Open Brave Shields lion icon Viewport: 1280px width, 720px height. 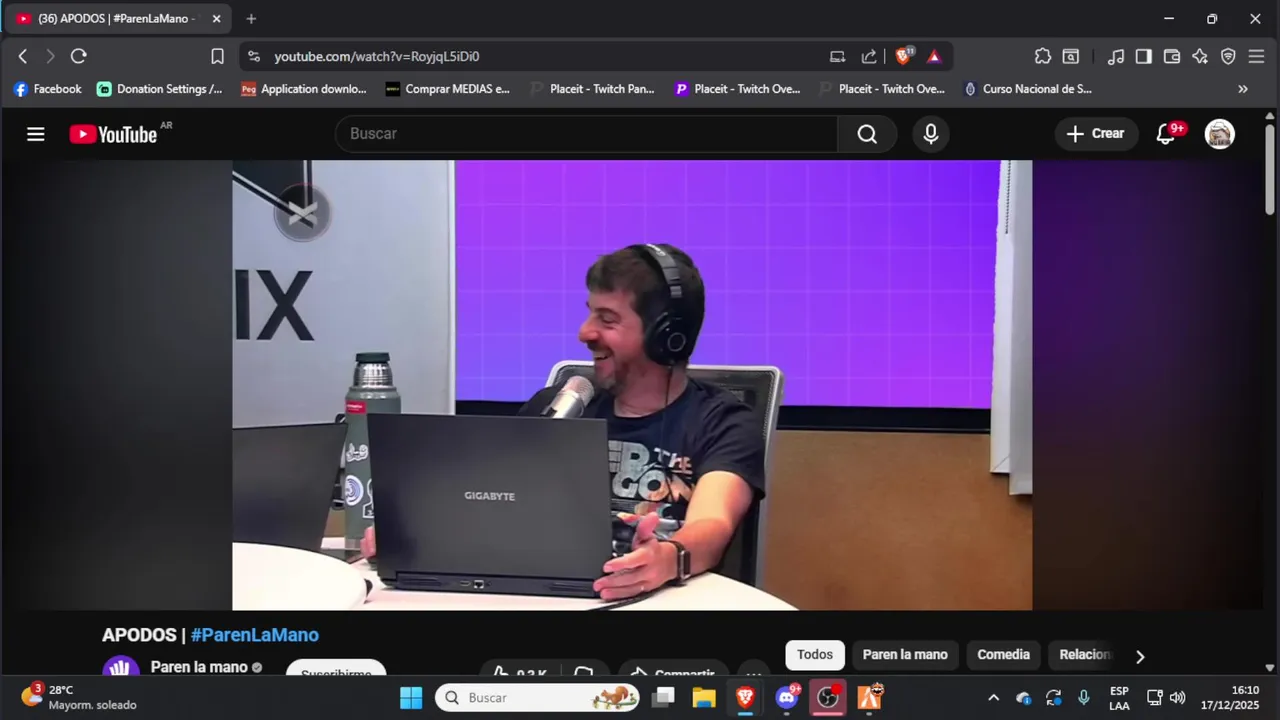903,57
